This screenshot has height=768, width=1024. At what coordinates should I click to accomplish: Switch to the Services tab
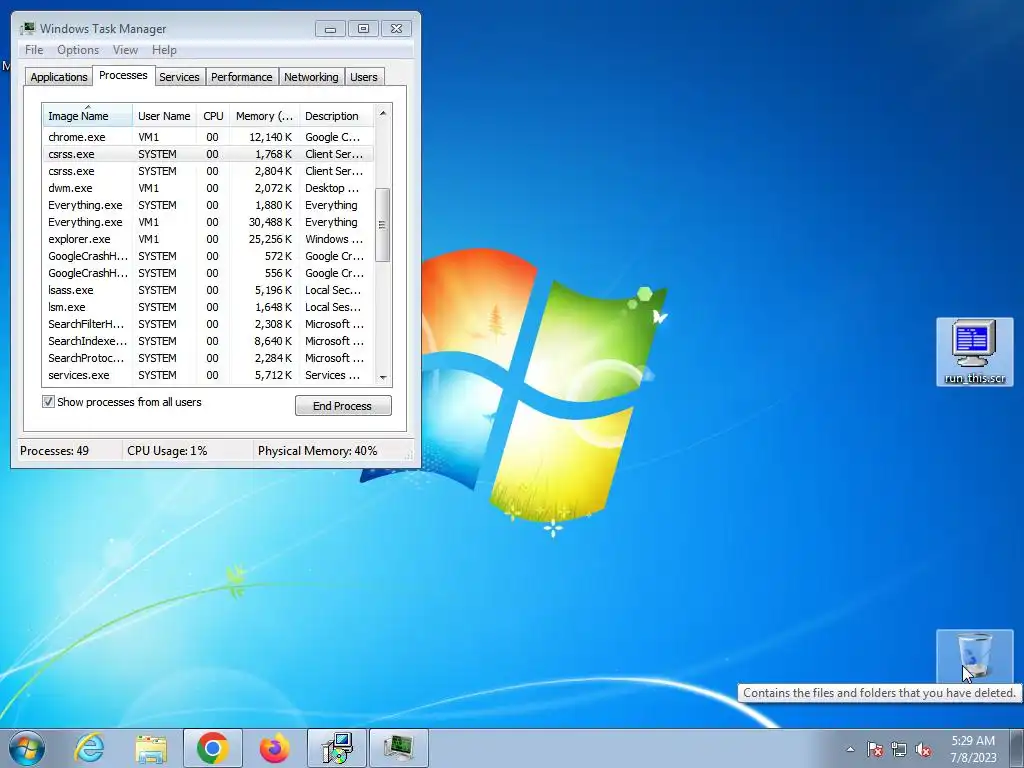(x=179, y=77)
